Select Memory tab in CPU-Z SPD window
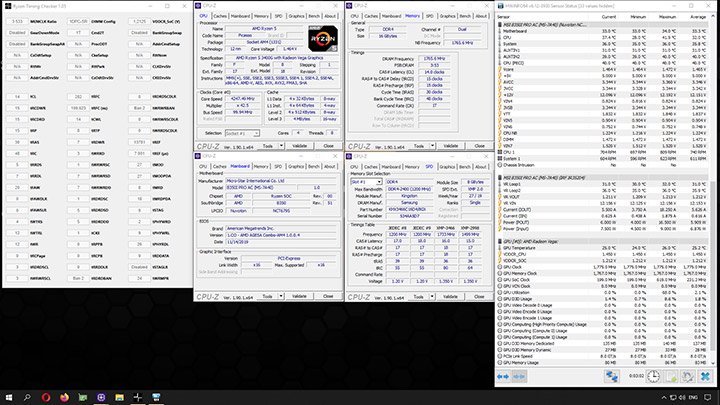 (x=412, y=167)
